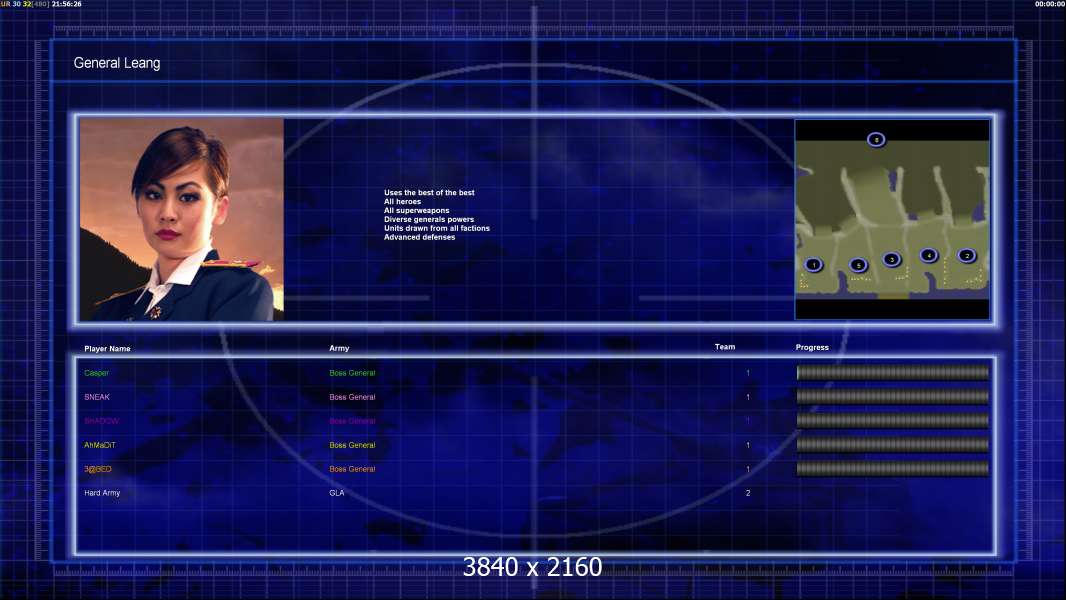Click 3@BED's loading progress bar
Viewport: 1066px width, 600px height.
[x=893, y=469]
